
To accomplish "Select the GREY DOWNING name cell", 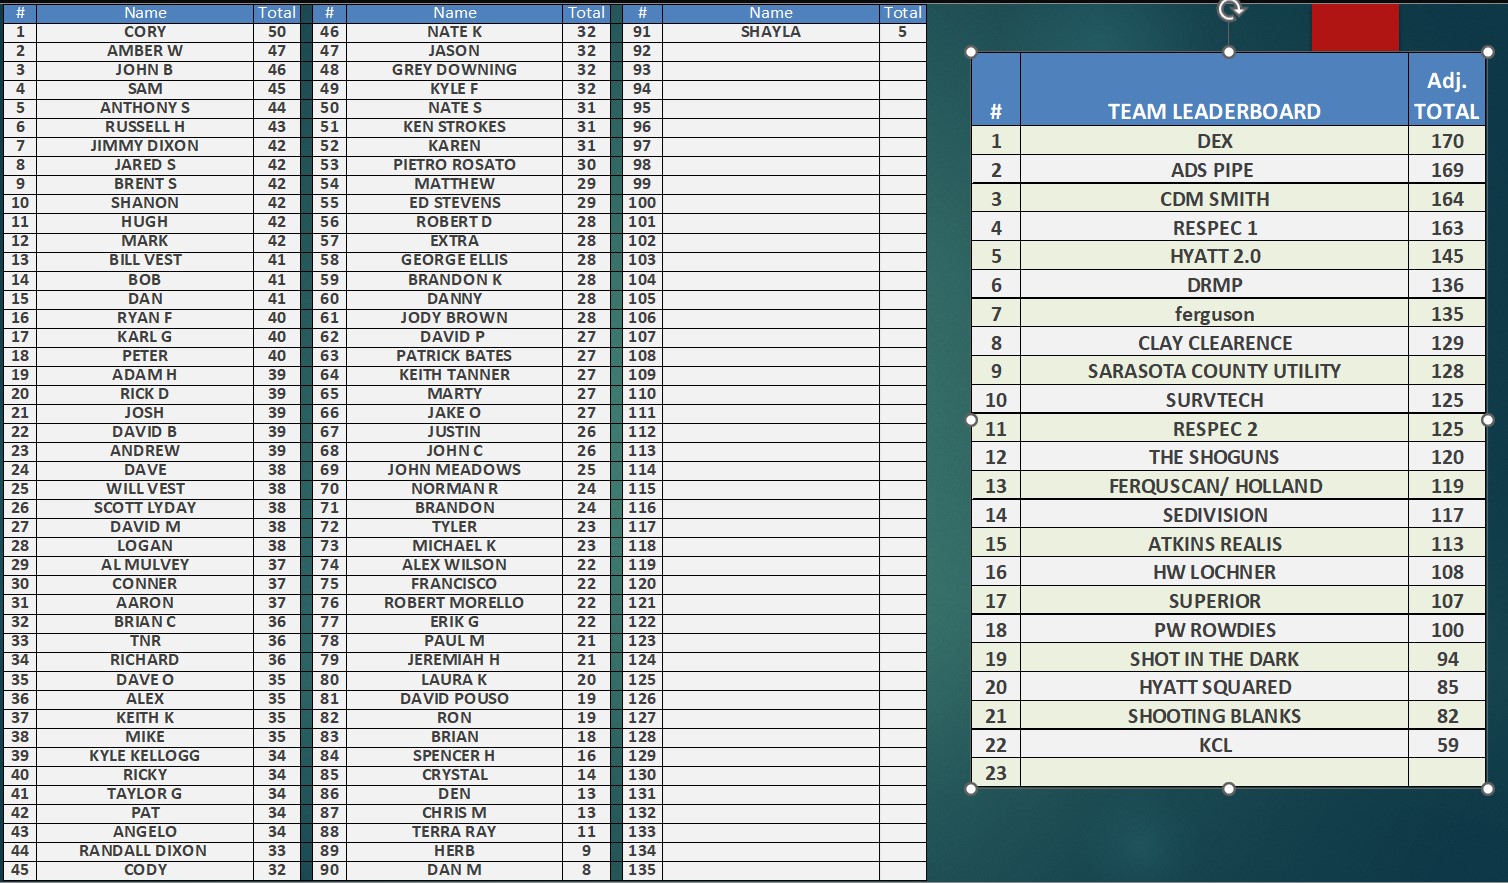I will (x=454, y=70).
